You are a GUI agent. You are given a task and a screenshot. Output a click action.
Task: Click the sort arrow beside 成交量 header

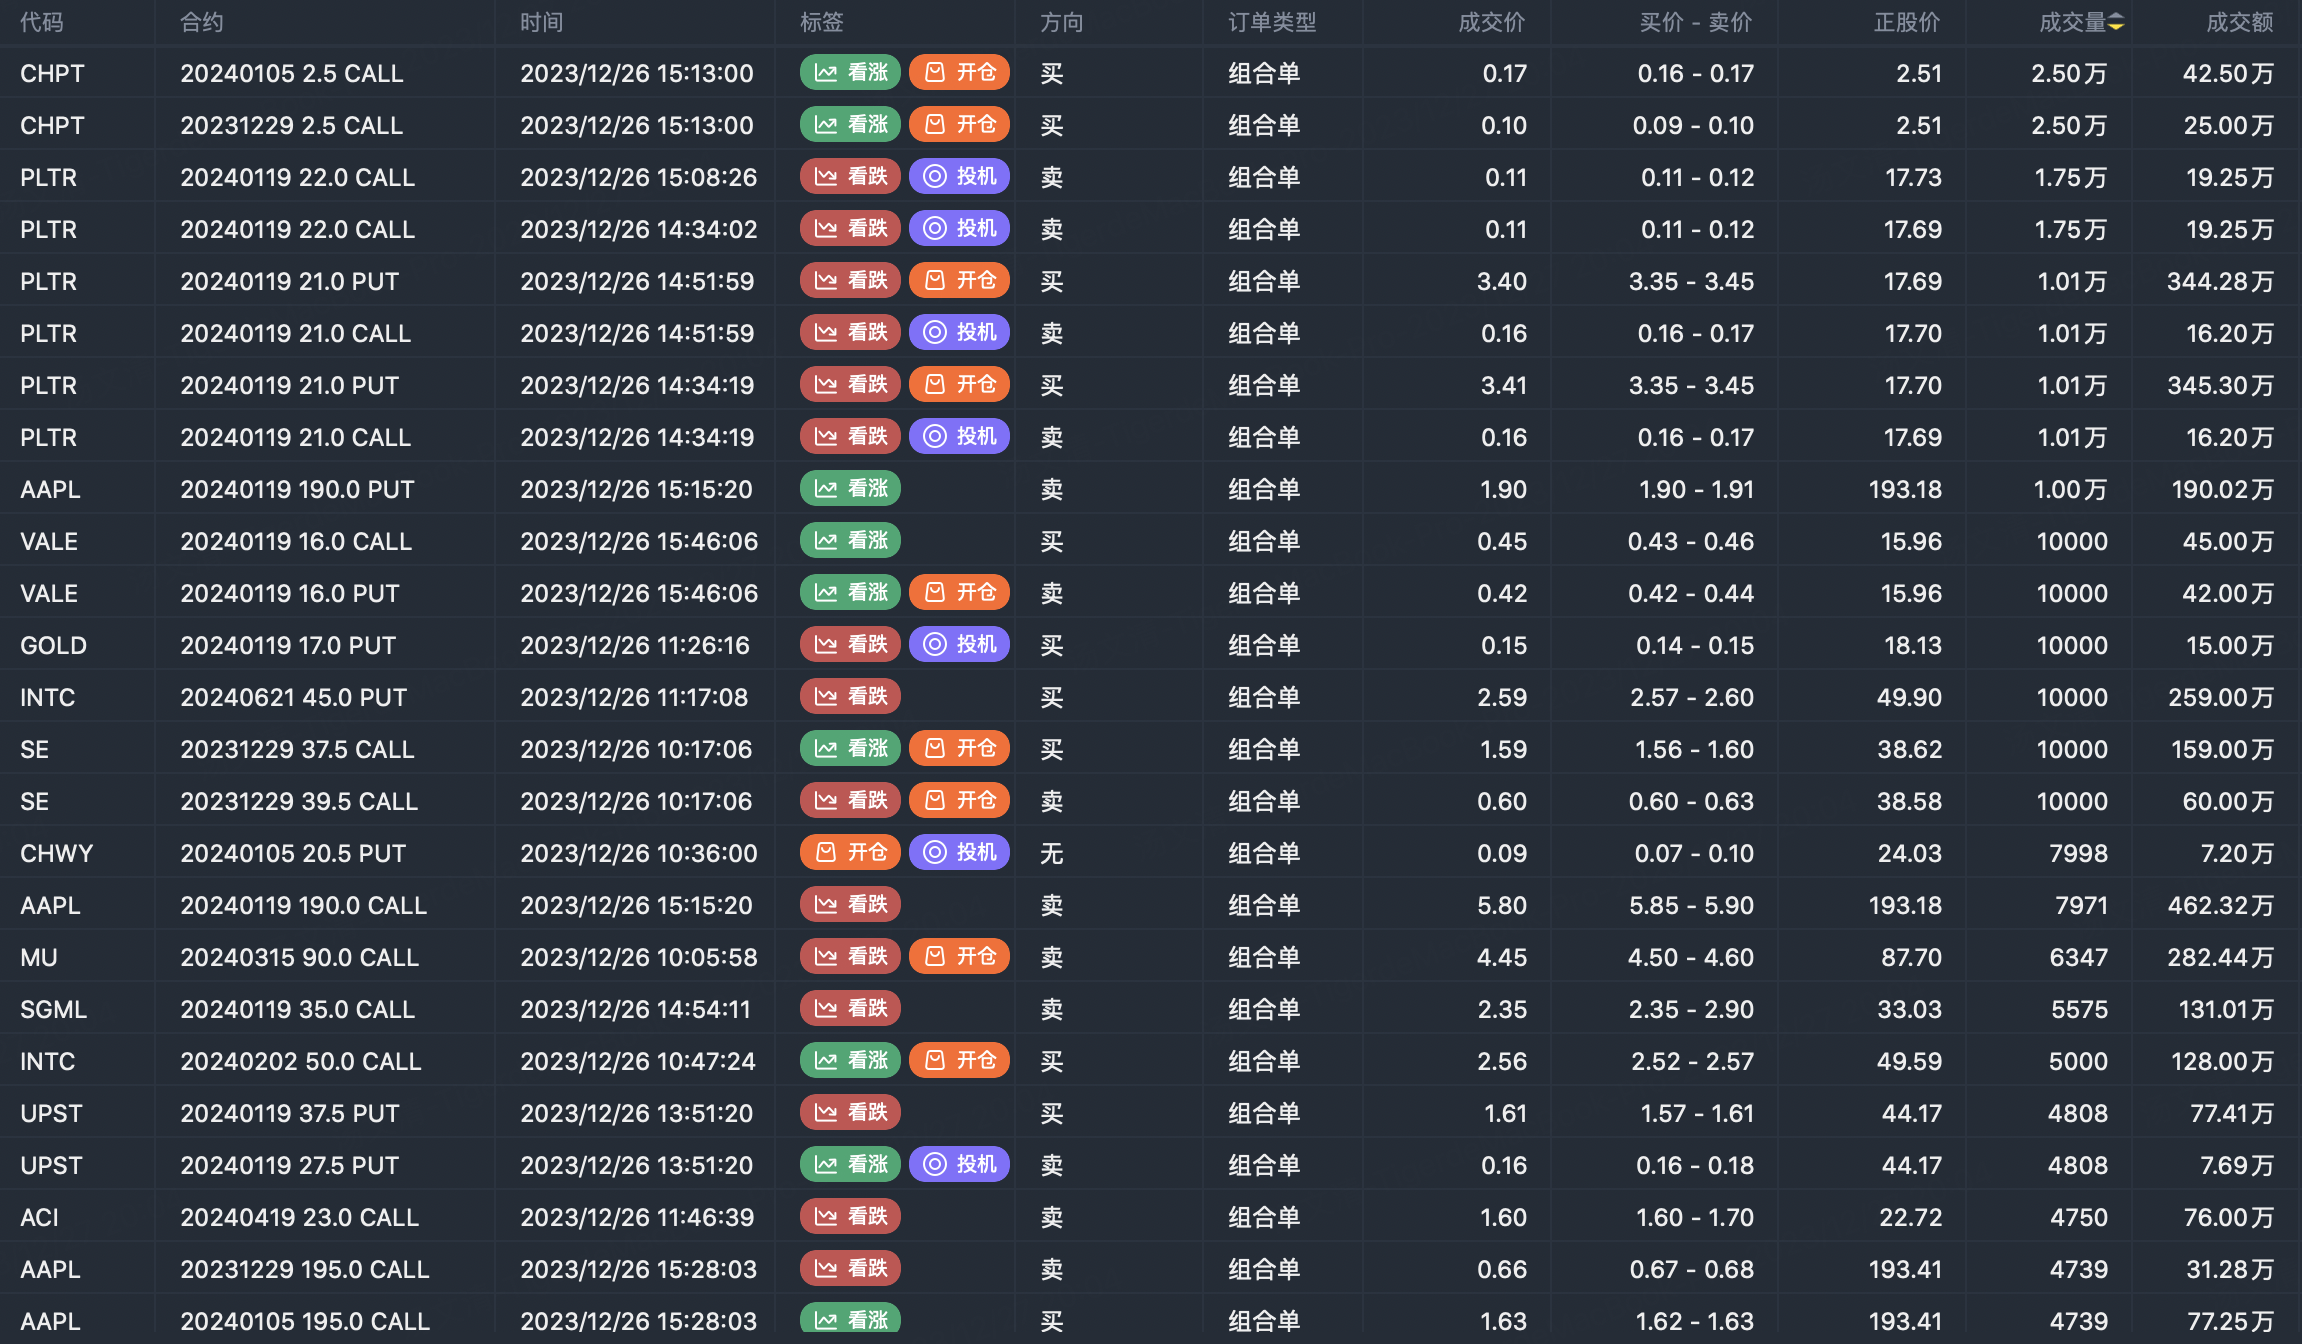pyautogui.click(x=2116, y=23)
